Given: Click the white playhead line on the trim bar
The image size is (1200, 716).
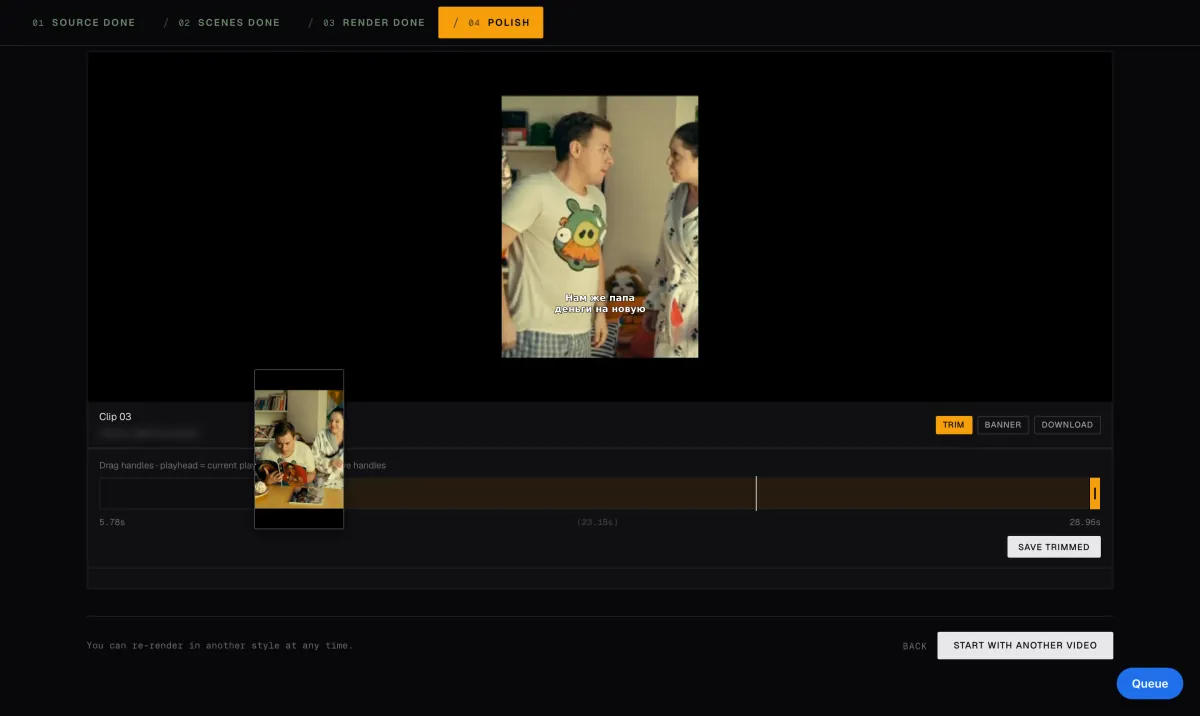Looking at the screenshot, I should coord(756,493).
